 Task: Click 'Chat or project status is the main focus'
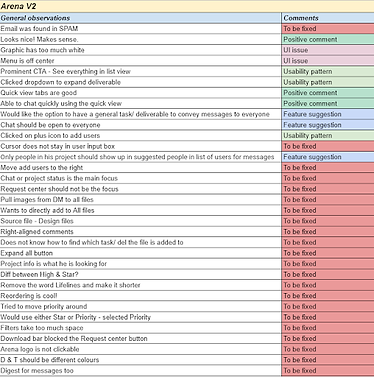pyautogui.click(x=140, y=178)
